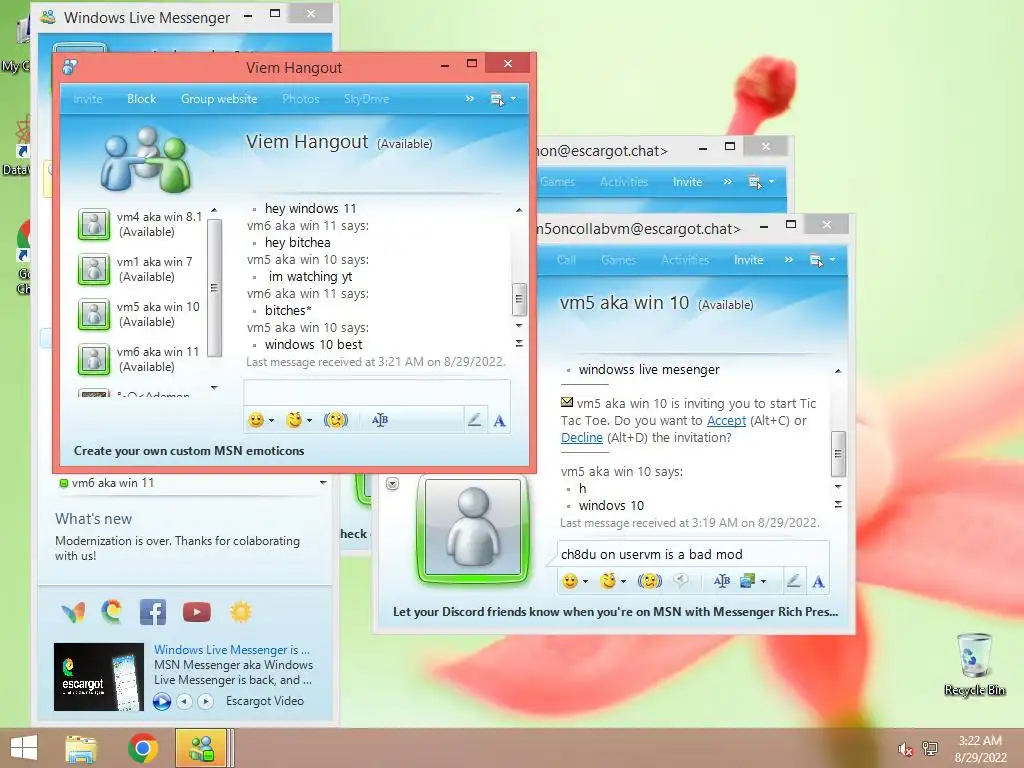Select vm5 aka win 10 in member list
Image resolution: width=1024 pixels, height=768 pixels.
click(140, 314)
